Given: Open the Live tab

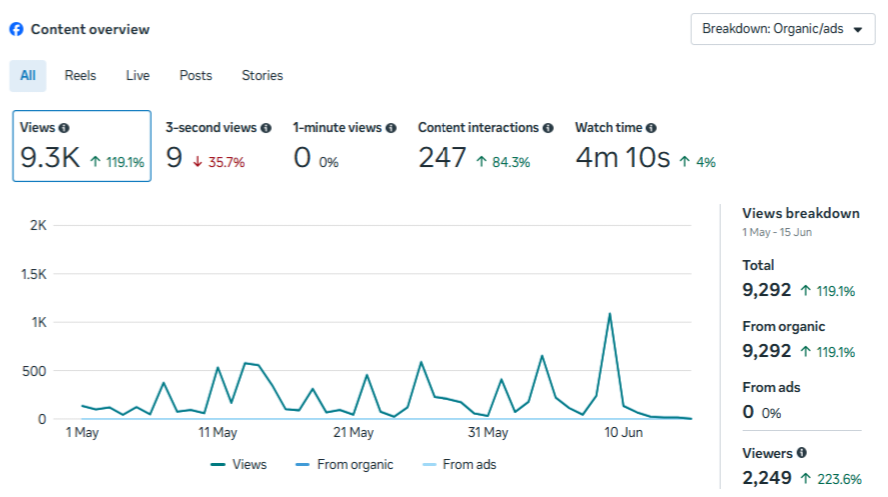Looking at the screenshot, I should pos(138,75).
